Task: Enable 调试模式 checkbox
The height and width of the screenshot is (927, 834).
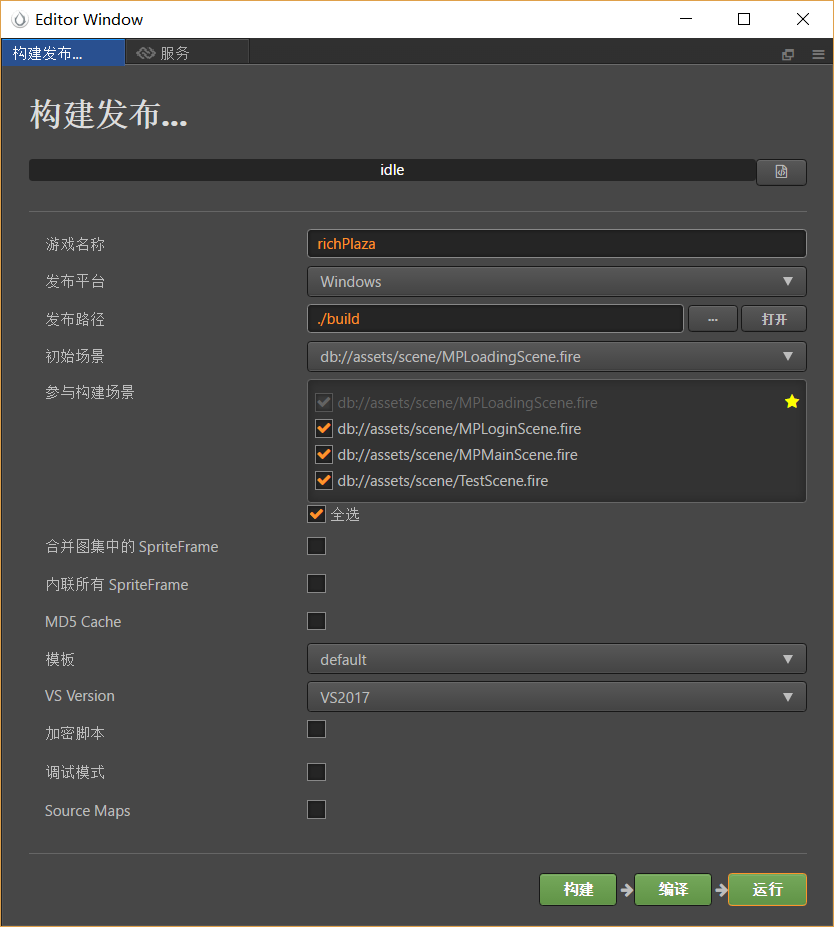Action: pos(316,772)
